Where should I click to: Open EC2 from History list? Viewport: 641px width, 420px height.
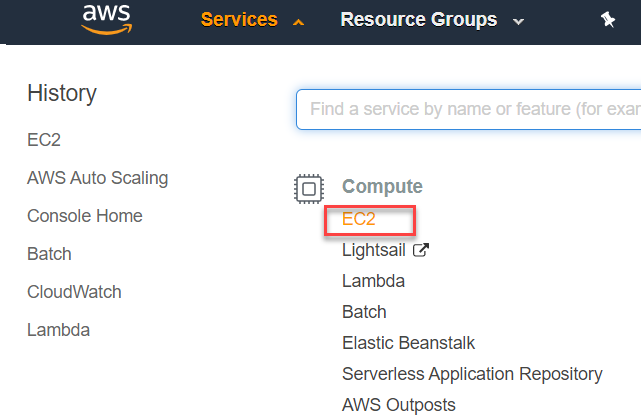click(44, 140)
